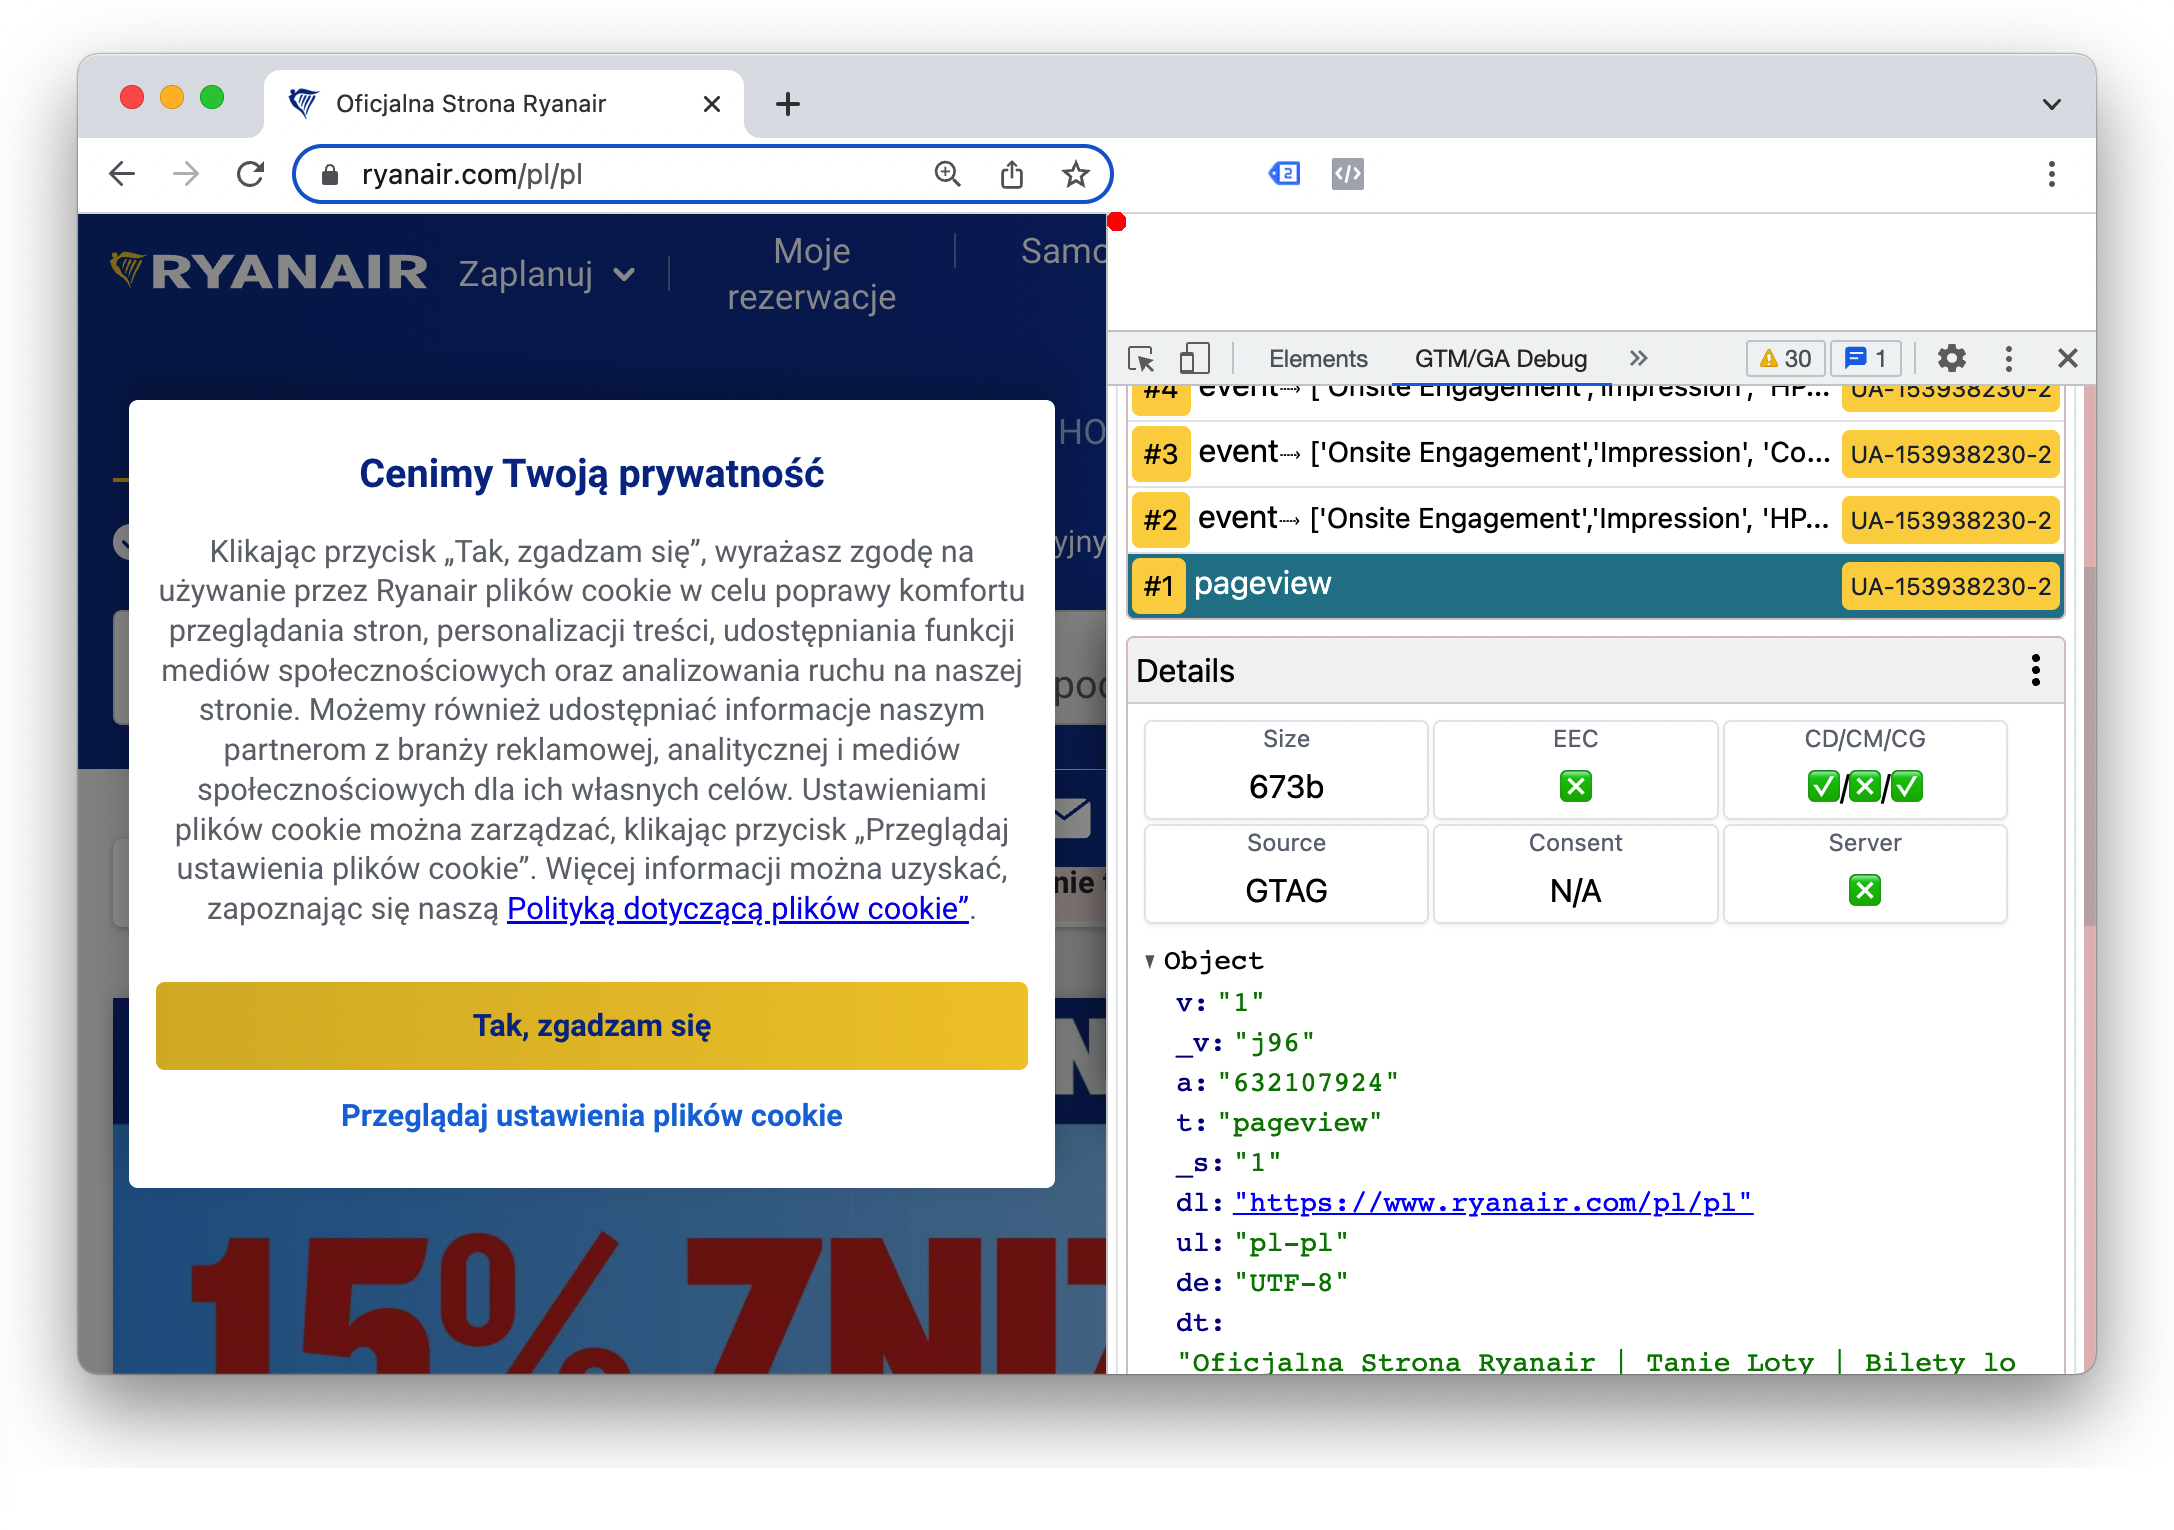Click the Consent N/A cell
This screenshot has height=1530, width=2174.
(x=1576, y=873)
